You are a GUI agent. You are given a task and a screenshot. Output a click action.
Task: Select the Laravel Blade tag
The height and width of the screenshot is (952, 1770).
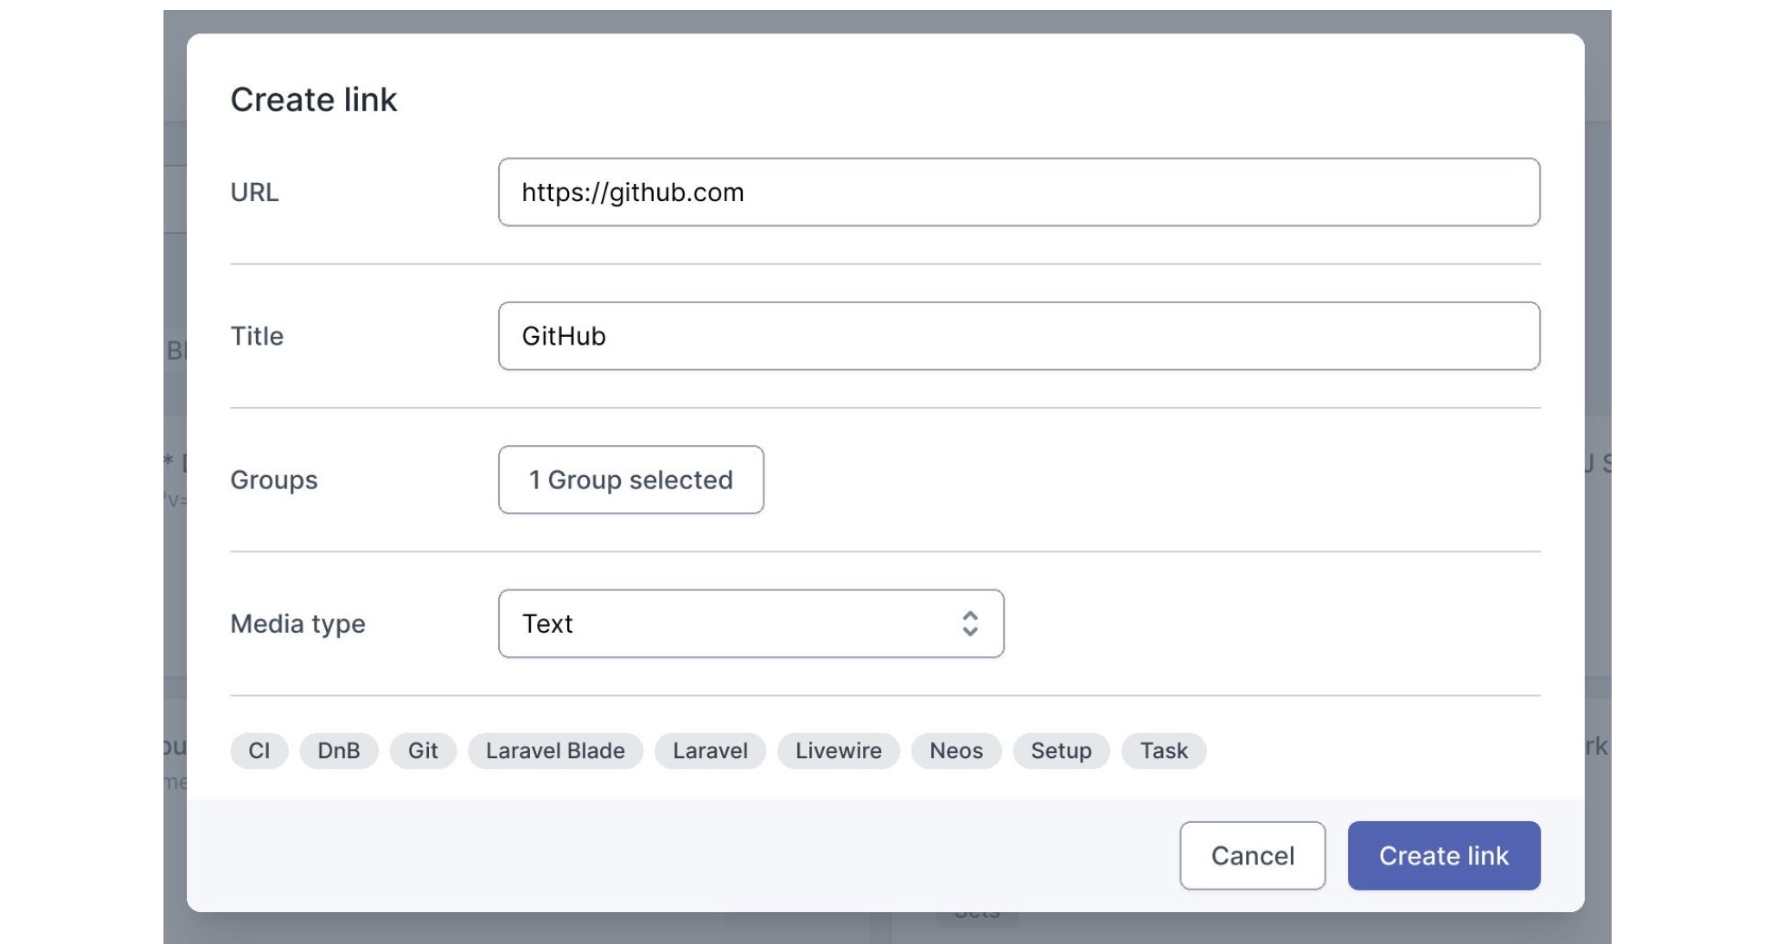click(555, 751)
